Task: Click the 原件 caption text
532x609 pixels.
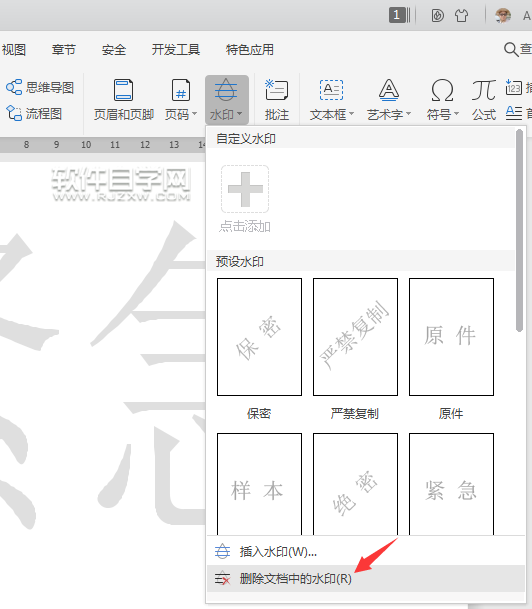Action: click(451, 413)
